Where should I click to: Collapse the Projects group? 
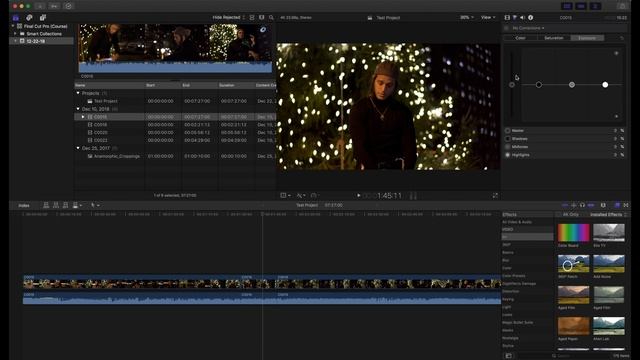[x=78, y=93]
